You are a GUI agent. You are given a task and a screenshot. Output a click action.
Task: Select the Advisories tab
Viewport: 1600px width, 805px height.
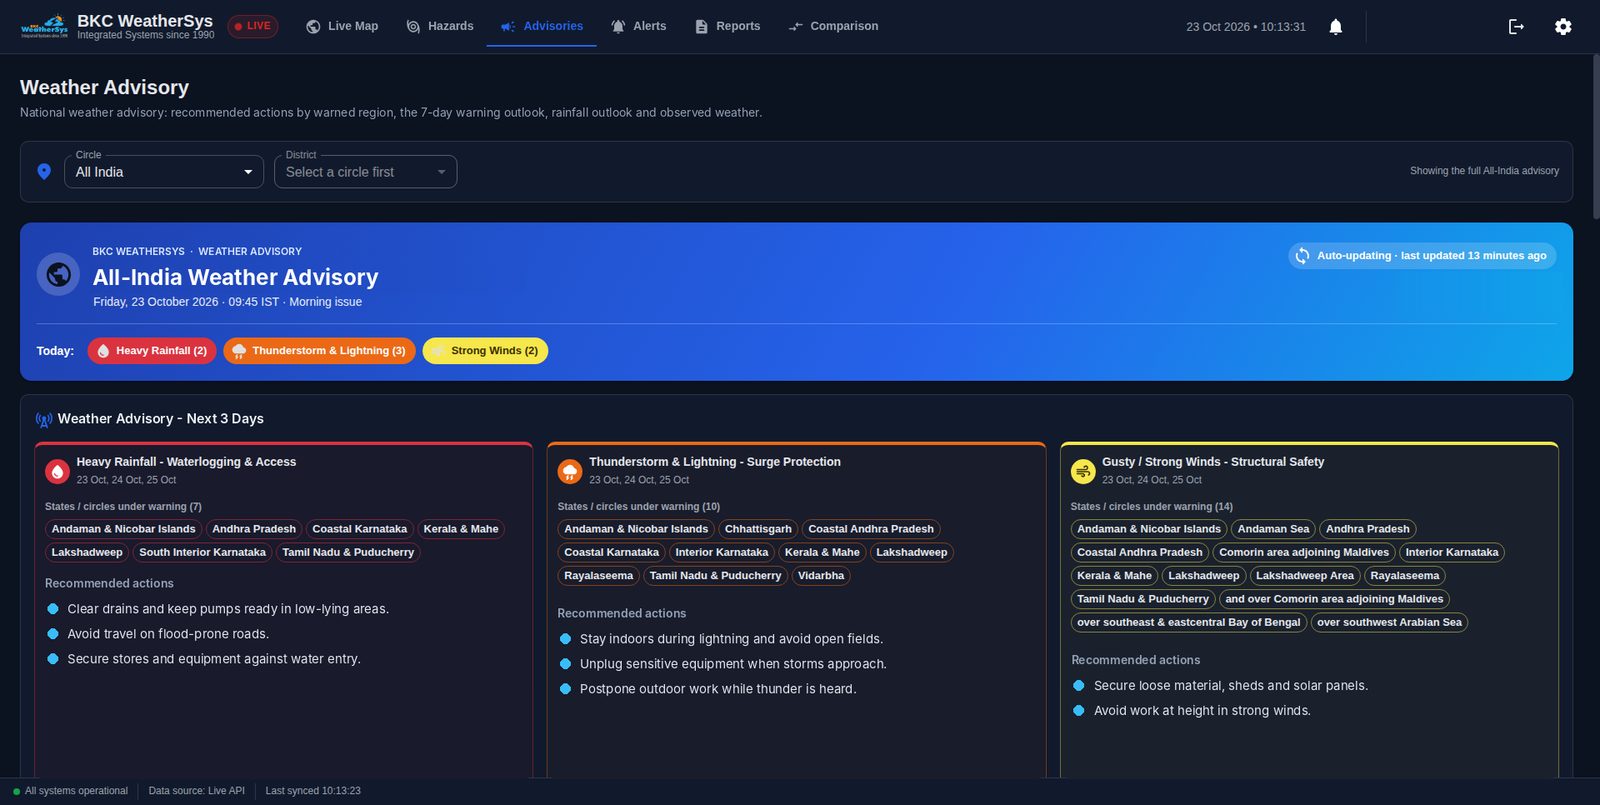pos(542,26)
